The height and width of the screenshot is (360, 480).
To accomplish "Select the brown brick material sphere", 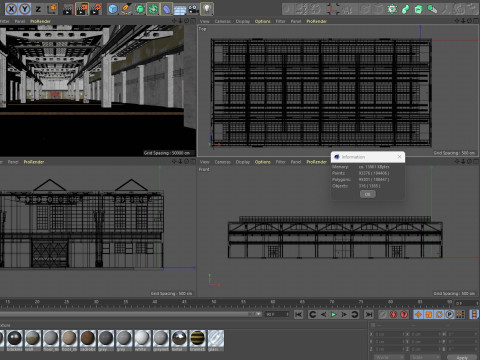I will tap(87, 338).
